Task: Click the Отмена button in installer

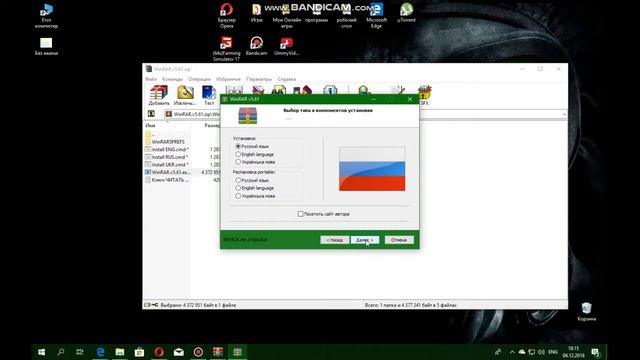Action: coord(399,240)
